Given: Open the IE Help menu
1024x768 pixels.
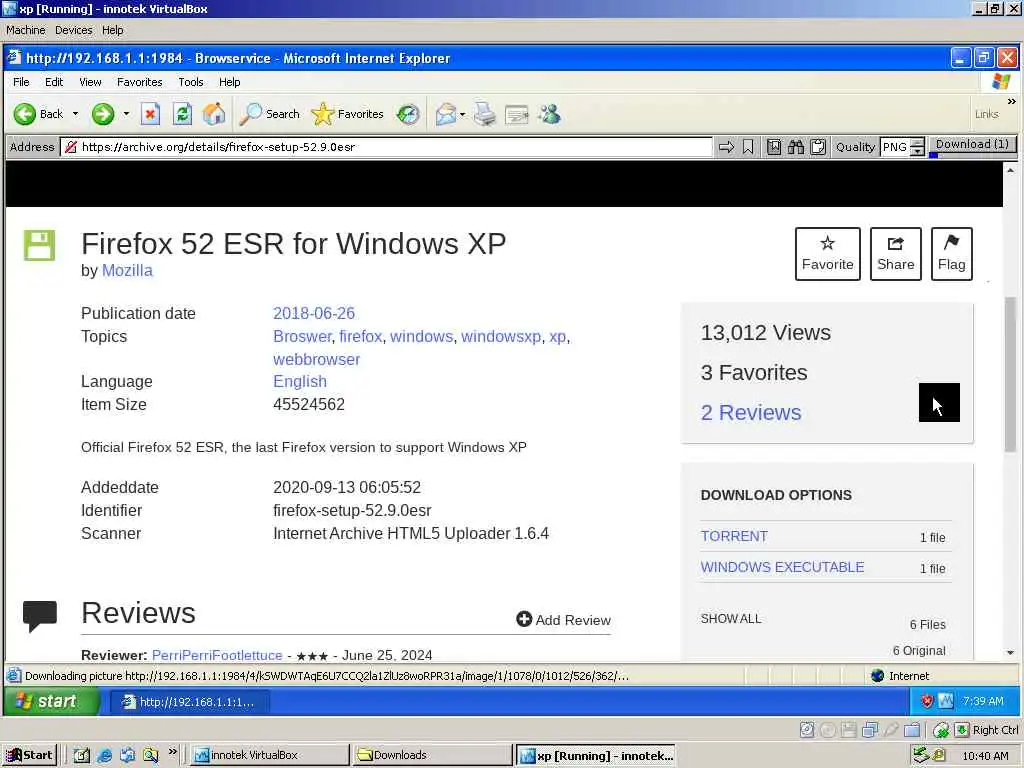Looking at the screenshot, I should tap(229, 82).
